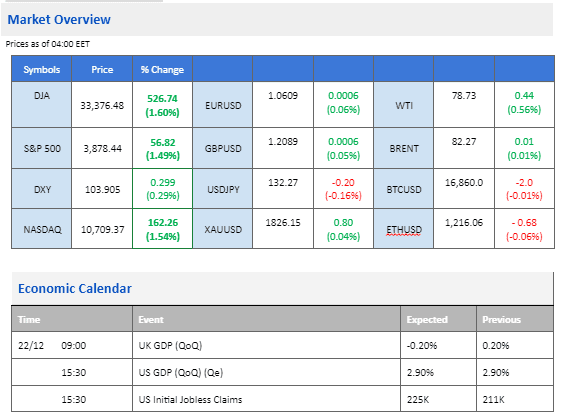Click the UK GDP (QoQ) event
Image resolution: width=584 pixels, height=415 pixels.
pos(170,346)
